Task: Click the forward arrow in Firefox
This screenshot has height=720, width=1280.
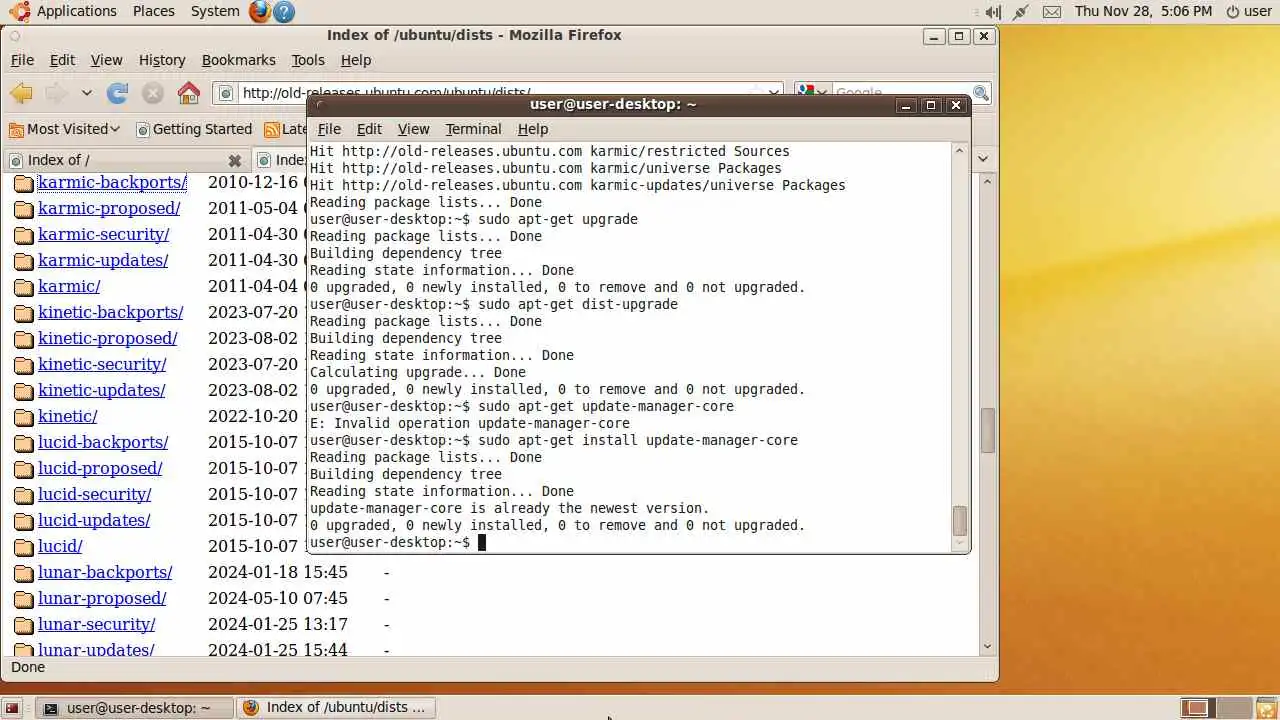Action: pyautogui.click(x=56, y=93)
